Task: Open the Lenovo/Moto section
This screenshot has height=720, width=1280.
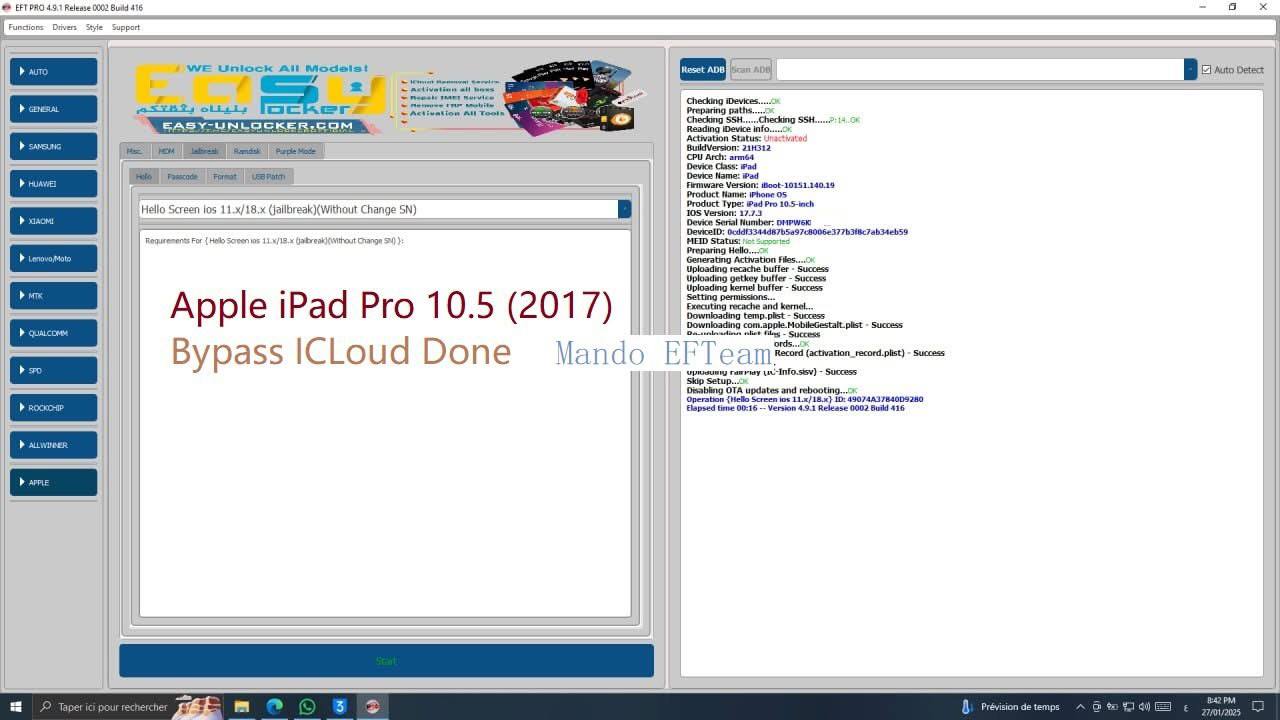Action: point(53,258)
